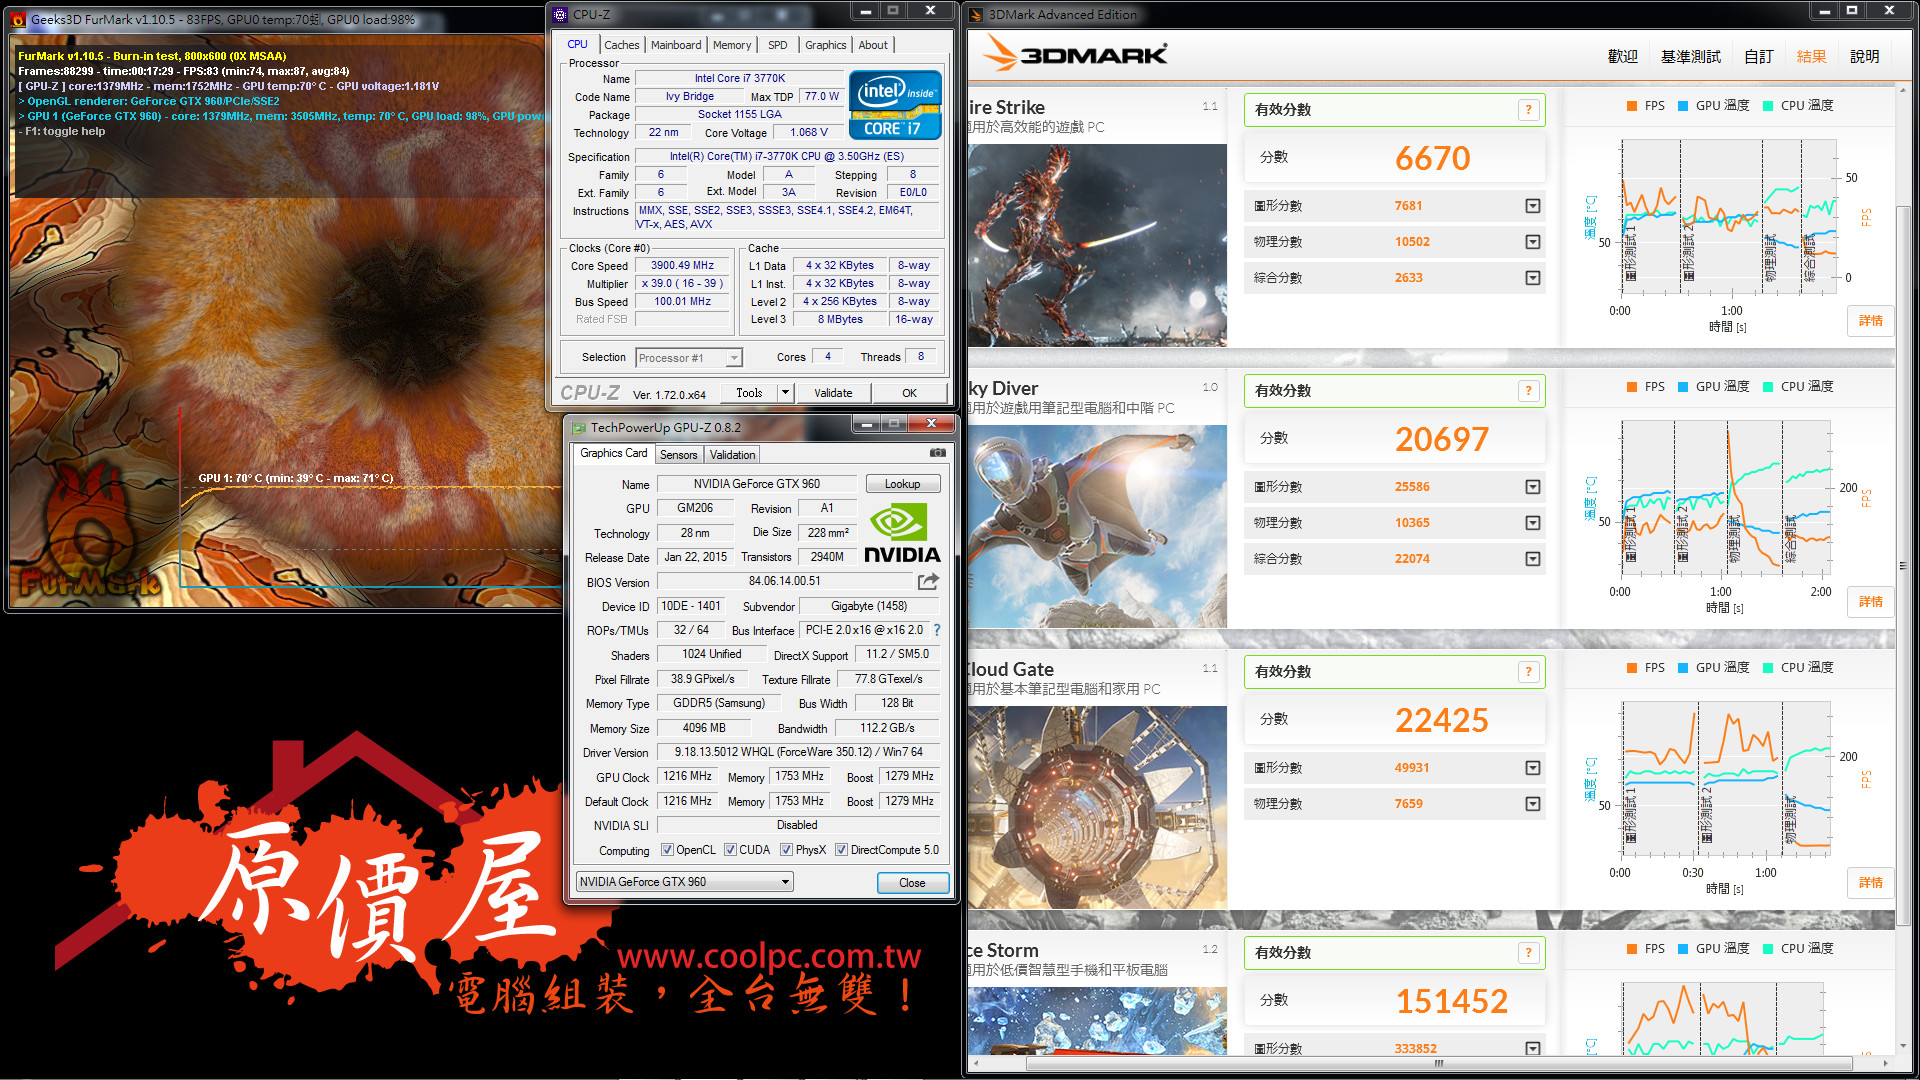Open the Ice Storm score help icon

(1528, 953)
